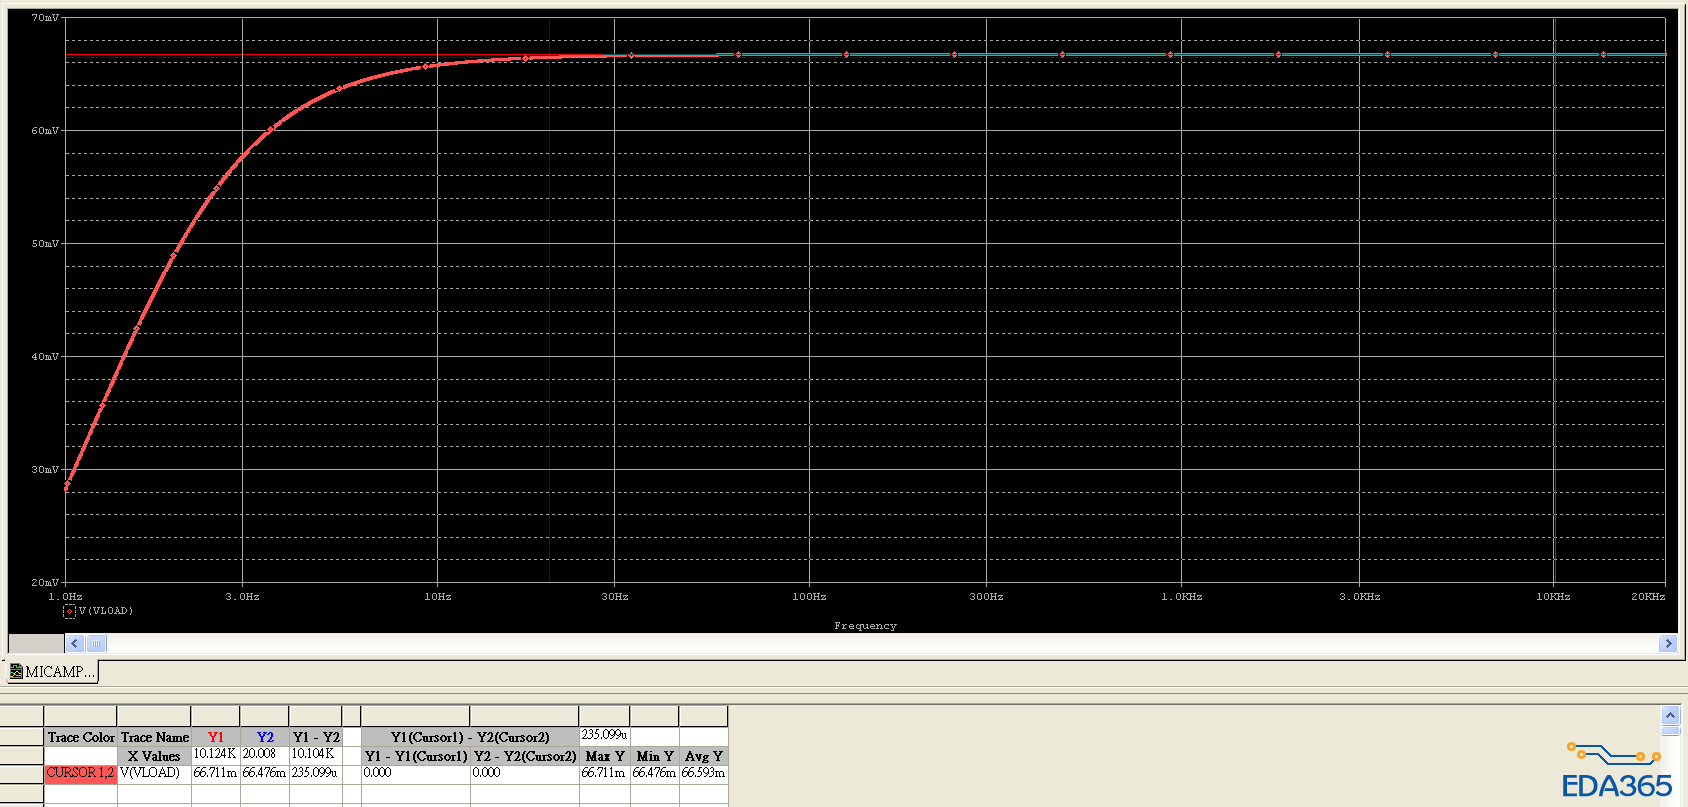Click the Frequency x-axis title
The height and width of the screenshot is (807, 1688).
click(x=866, y=626)
